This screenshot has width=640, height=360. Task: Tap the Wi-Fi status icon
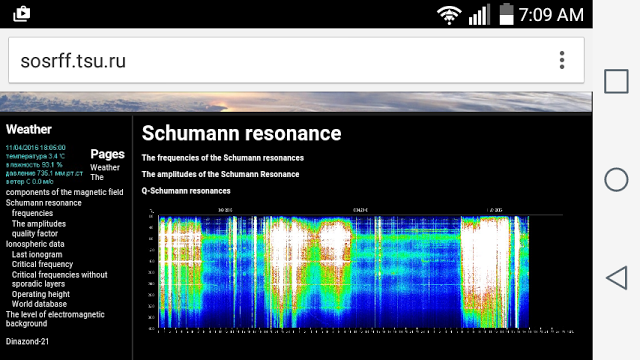click(x=449, y=16)
